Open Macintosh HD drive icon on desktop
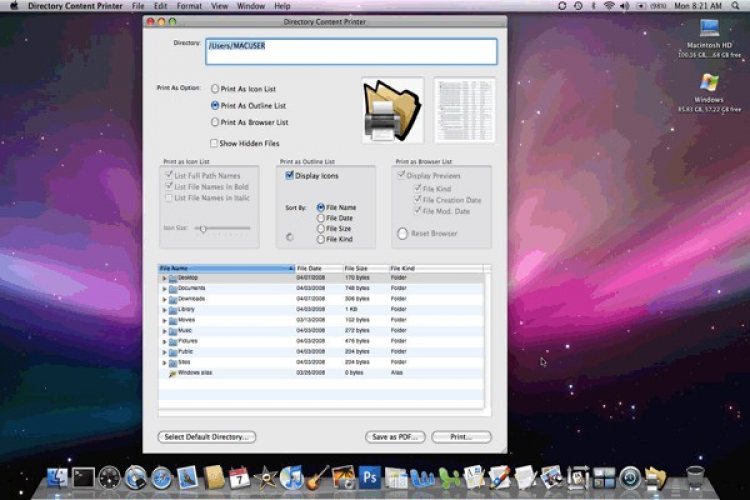 click(x=709, y=27)
